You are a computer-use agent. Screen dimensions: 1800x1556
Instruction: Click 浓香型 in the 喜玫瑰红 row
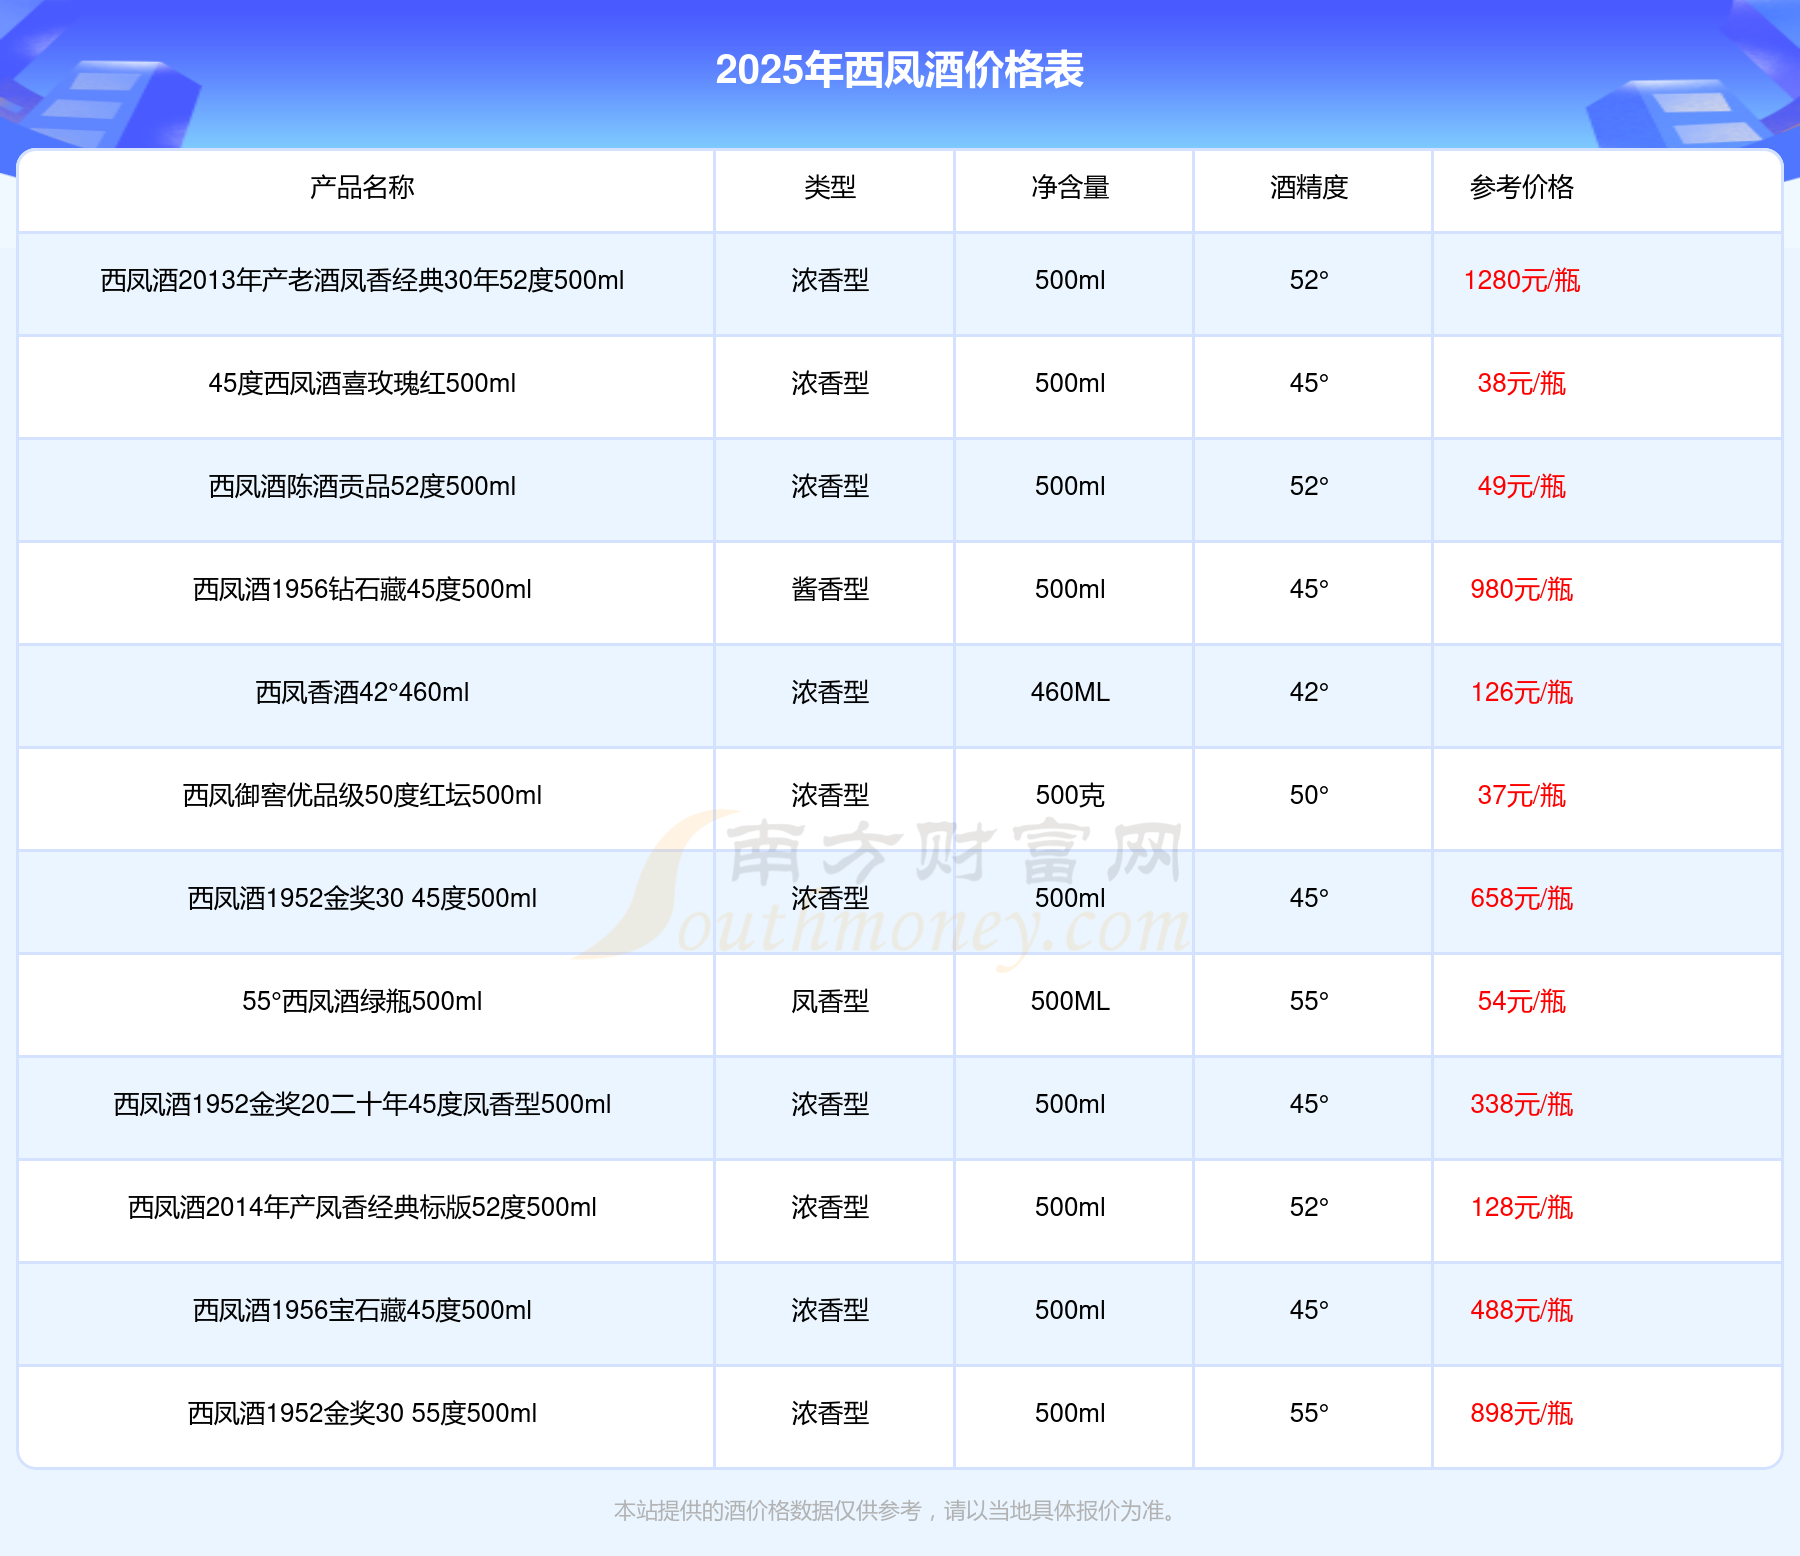830,383
